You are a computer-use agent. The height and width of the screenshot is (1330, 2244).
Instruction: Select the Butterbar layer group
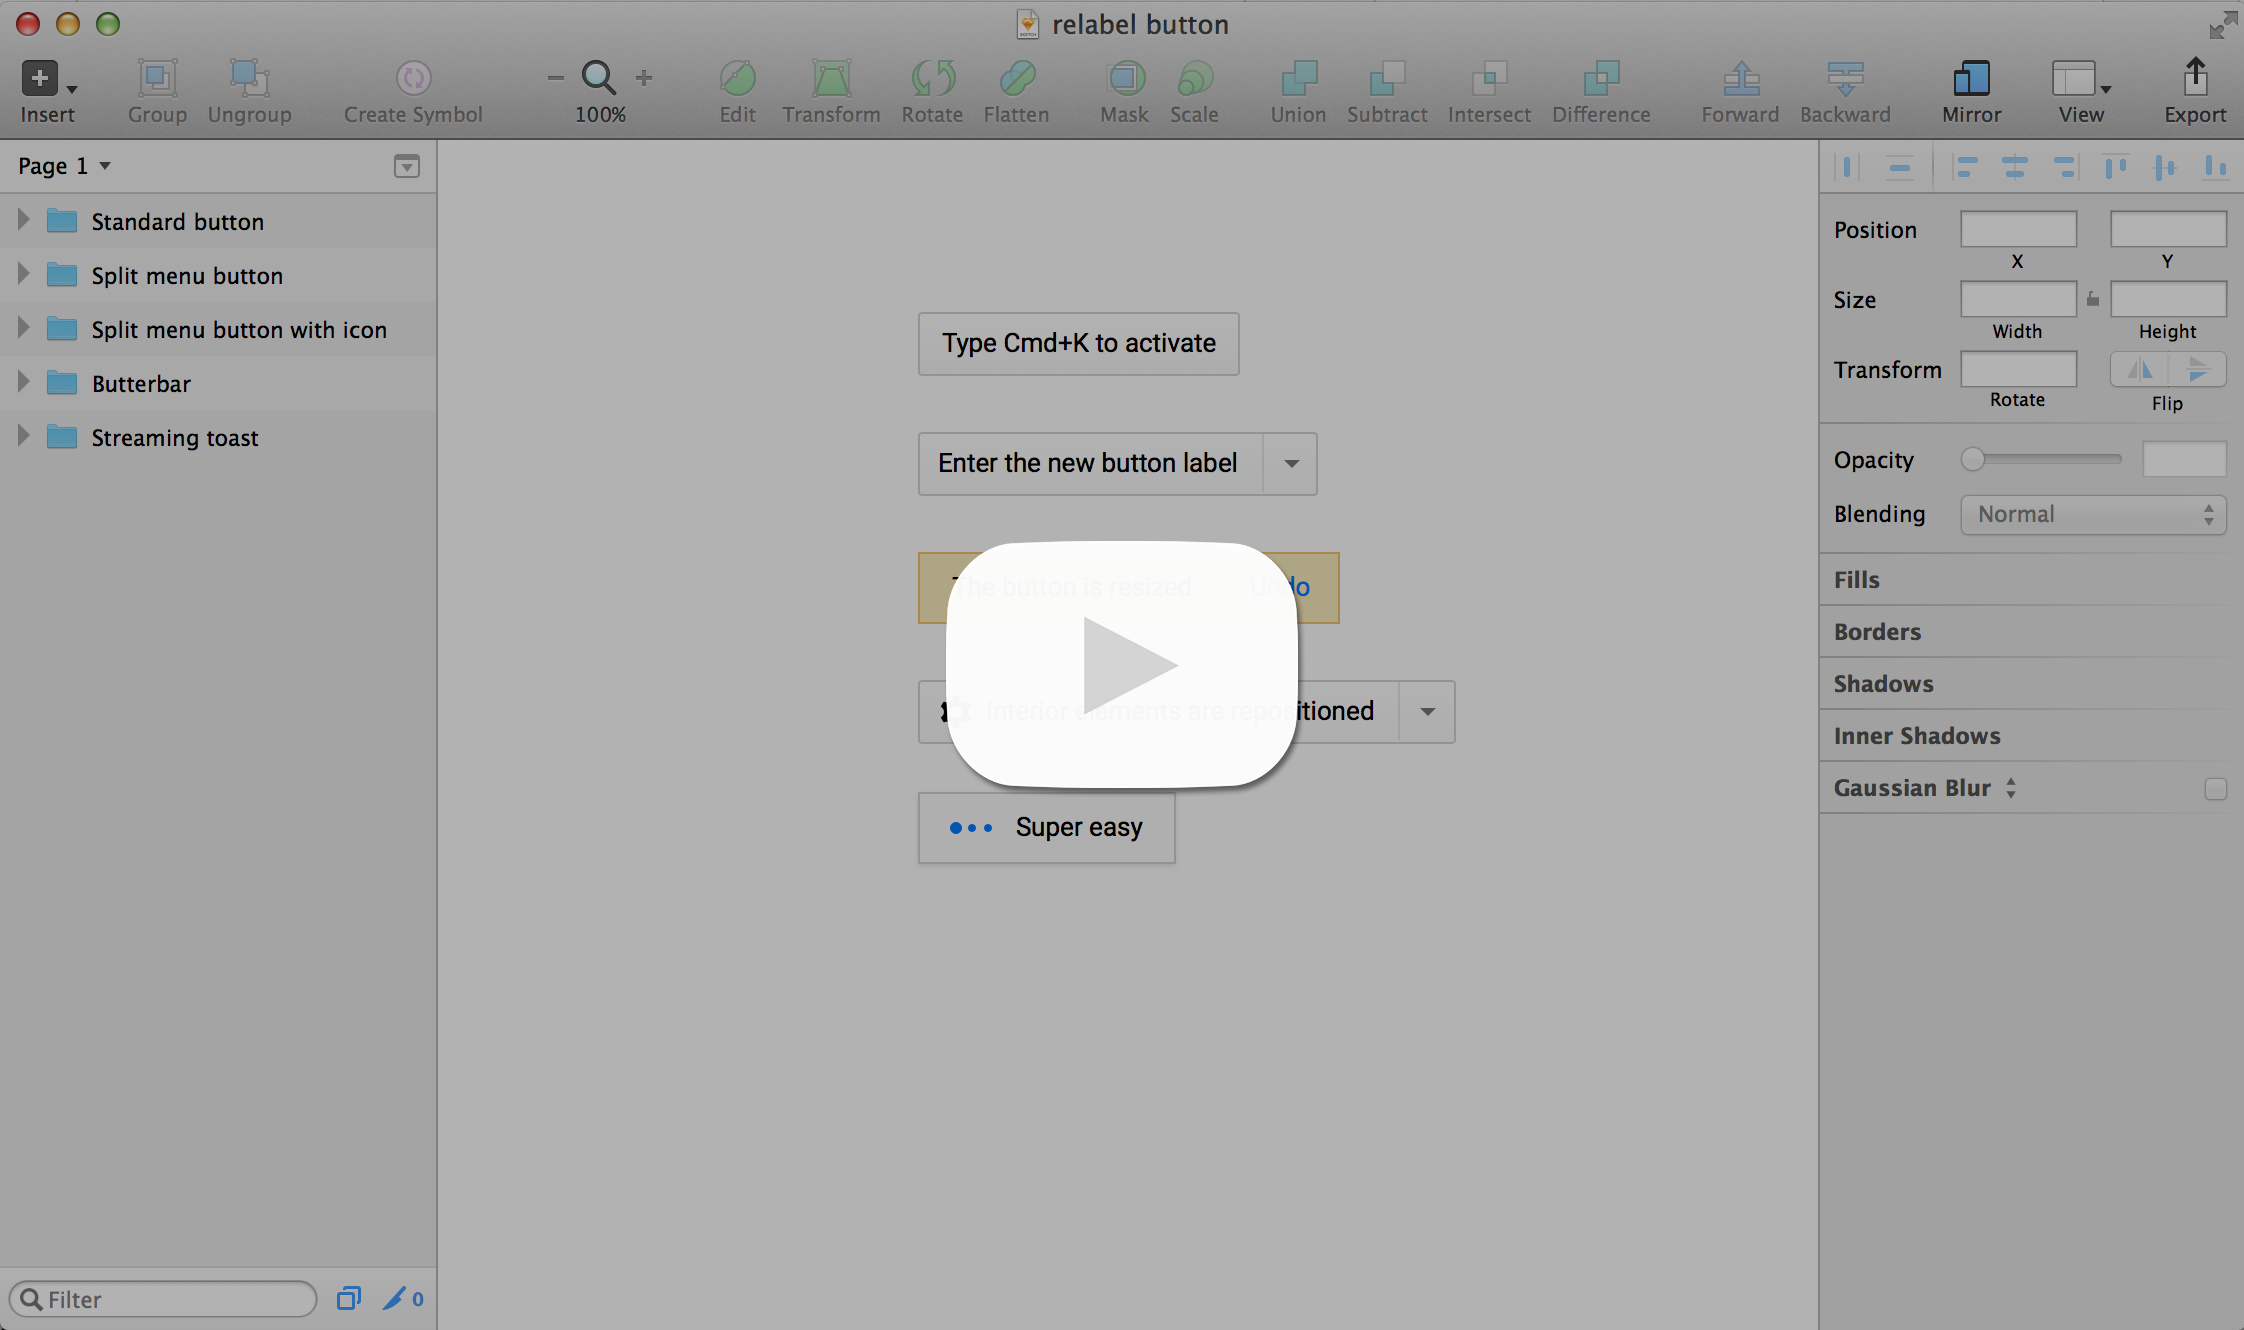[141, 384]
